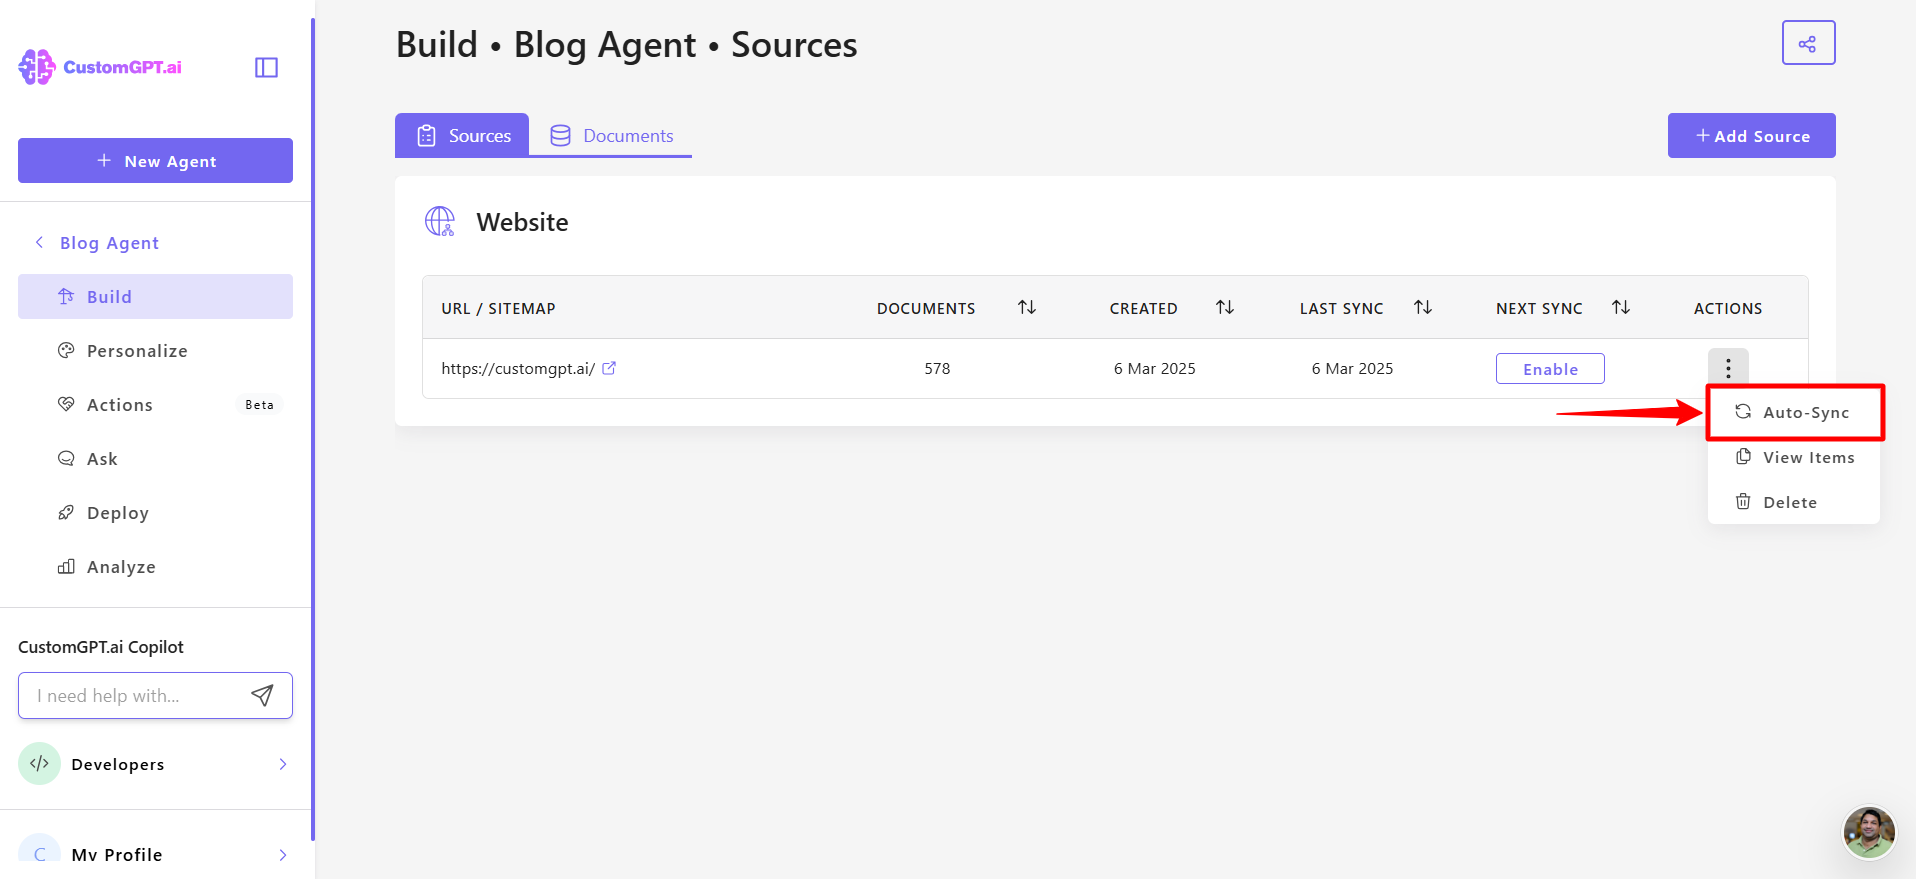Open the Actions sidebar item
Image resolution: width=1920 pixels, height=879 pixels.
pyautogui.click(x=155, y=404)
